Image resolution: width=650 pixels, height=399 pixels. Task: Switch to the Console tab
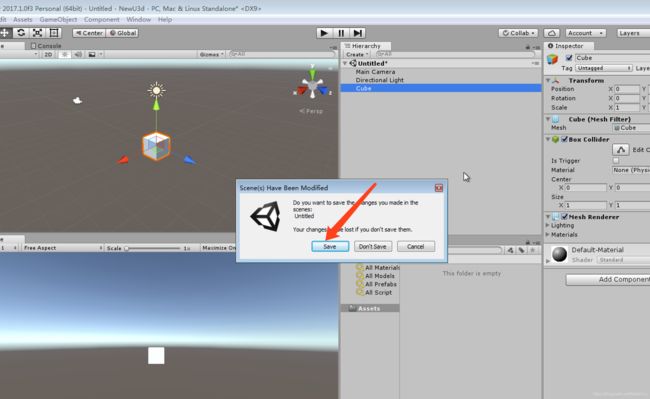pyautogui.click(x=46, y=46)
